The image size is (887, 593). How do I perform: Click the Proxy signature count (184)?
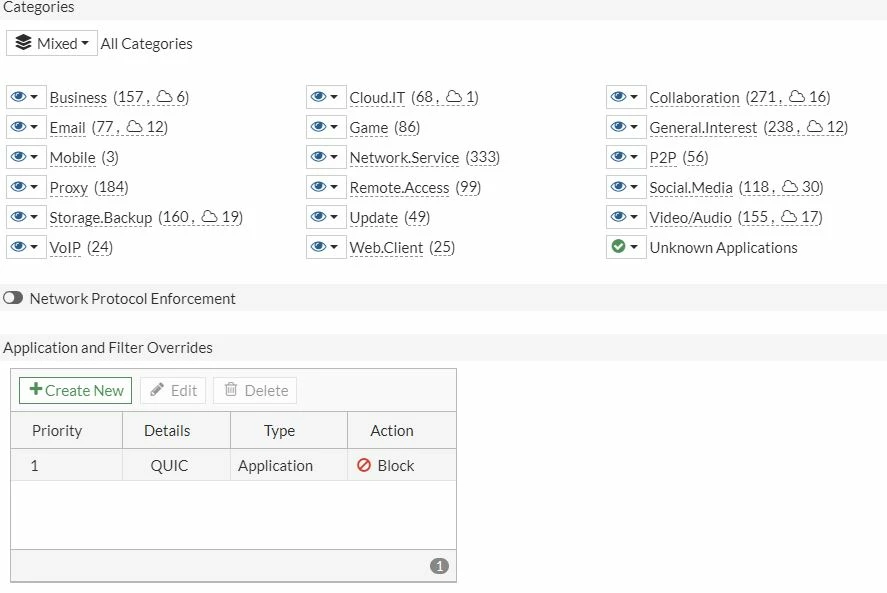tap(111, 187)
